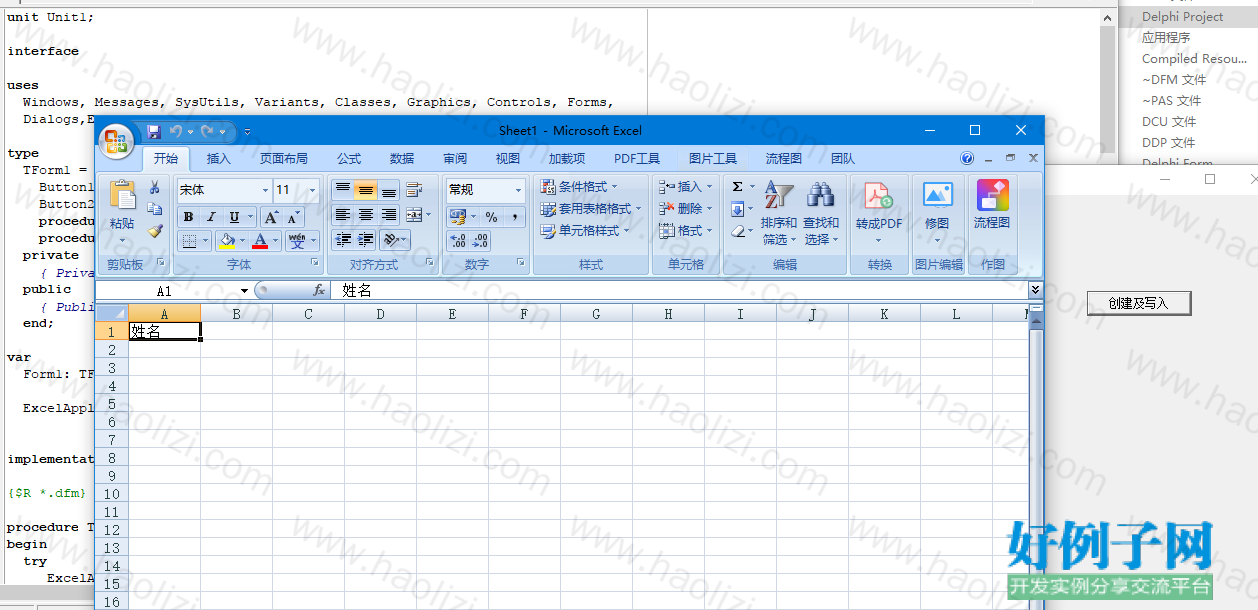Apply cell borders icon

point(189,241)
